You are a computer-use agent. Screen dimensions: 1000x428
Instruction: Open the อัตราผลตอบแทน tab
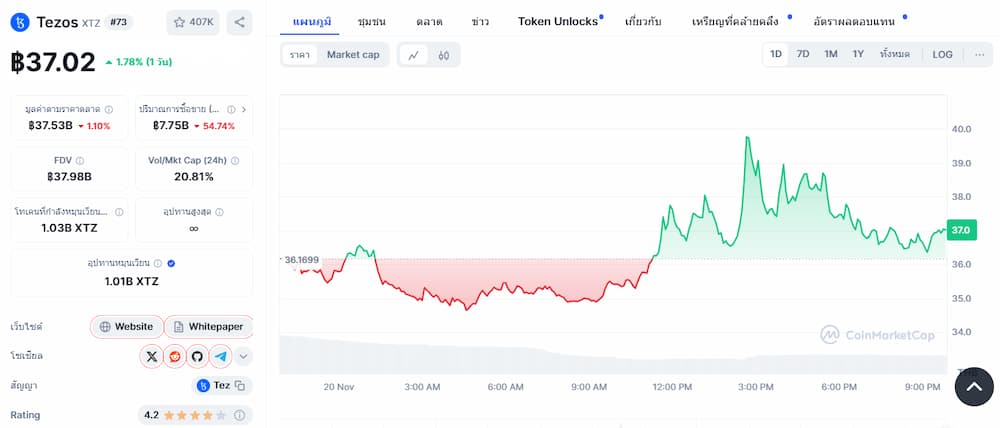(854, 22)
